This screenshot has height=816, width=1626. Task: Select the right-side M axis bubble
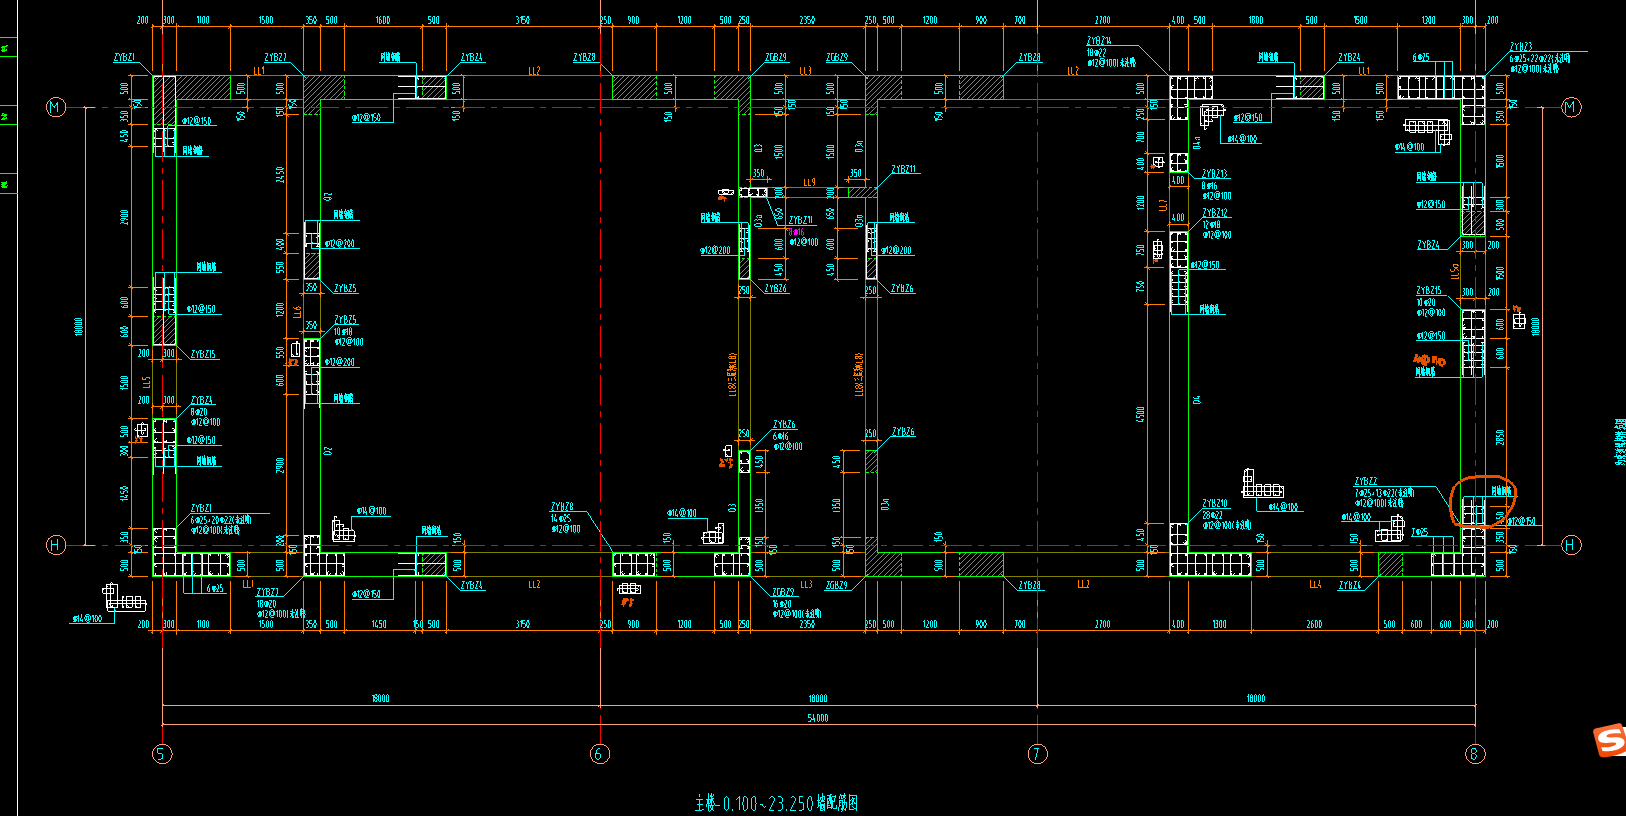coord(1571,107)
